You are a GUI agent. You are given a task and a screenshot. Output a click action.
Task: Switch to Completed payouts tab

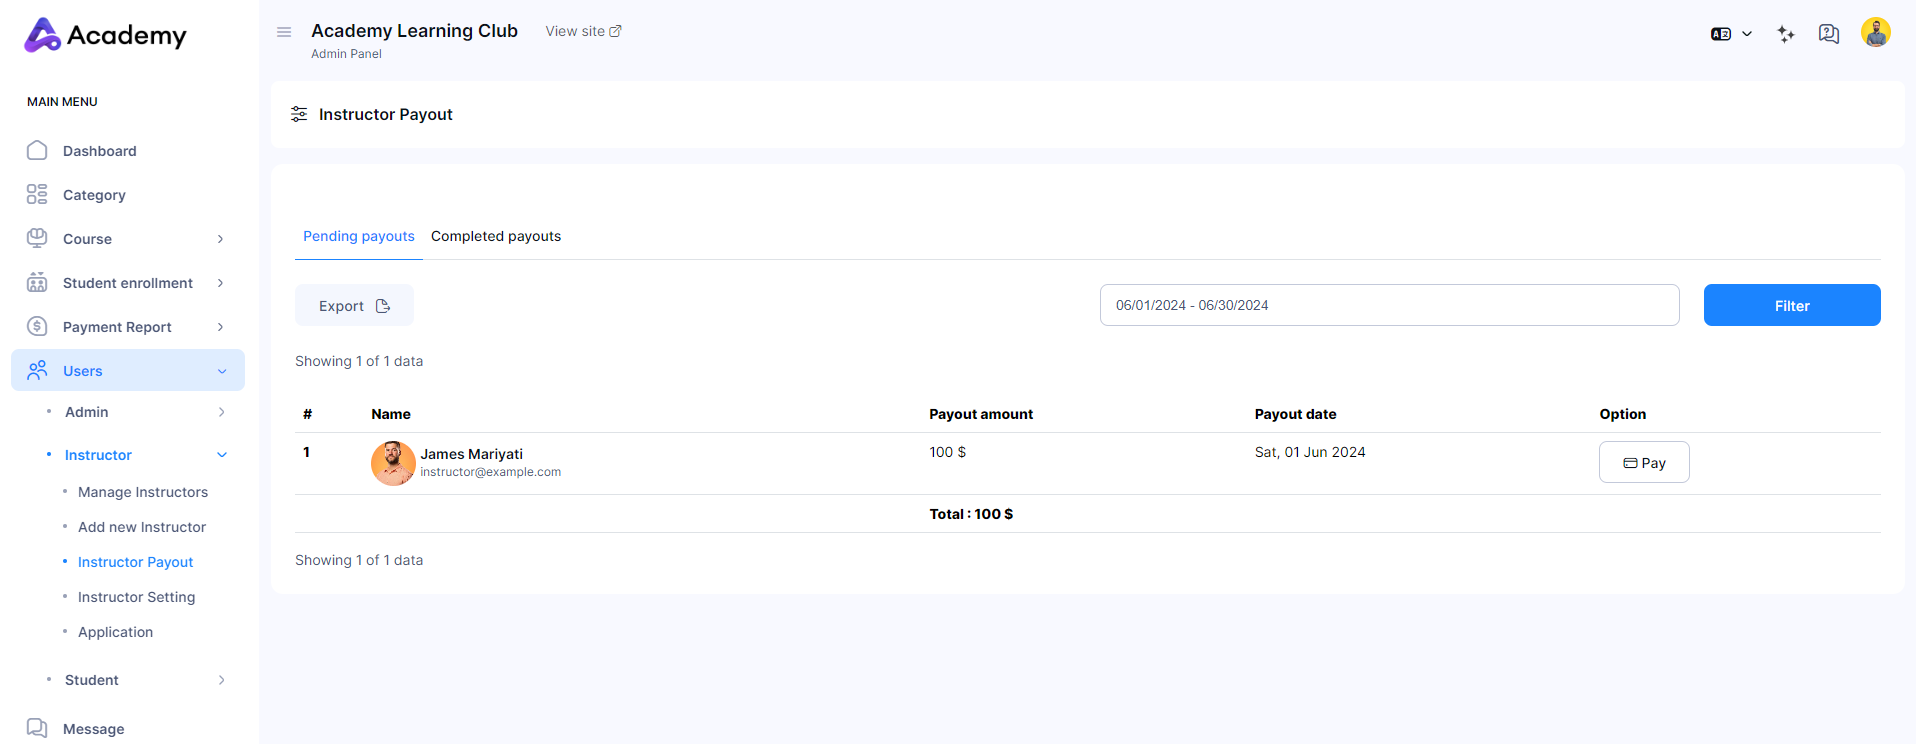[x=496, y=236]
